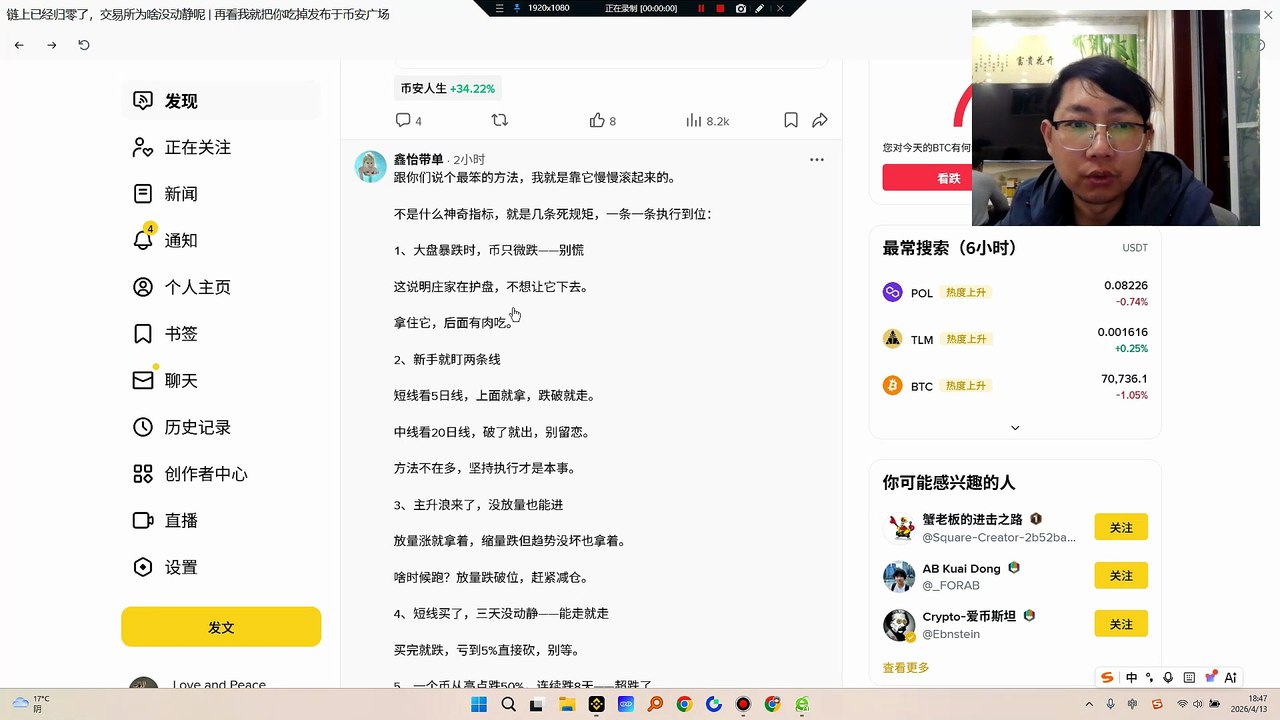Click the Sogou IME microphone voice input
Image resolution: width=1280 pixels, height=720 pixels.
[x=1169, y=677]
